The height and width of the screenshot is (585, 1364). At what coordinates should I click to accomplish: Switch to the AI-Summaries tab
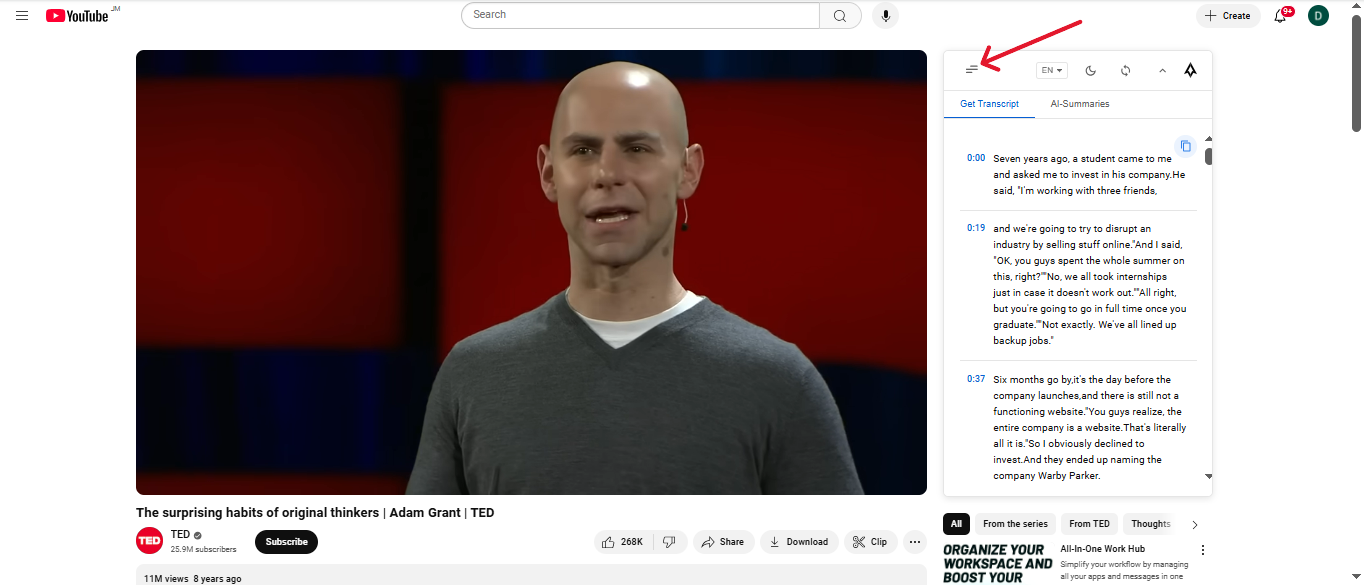pos(1080,104)
